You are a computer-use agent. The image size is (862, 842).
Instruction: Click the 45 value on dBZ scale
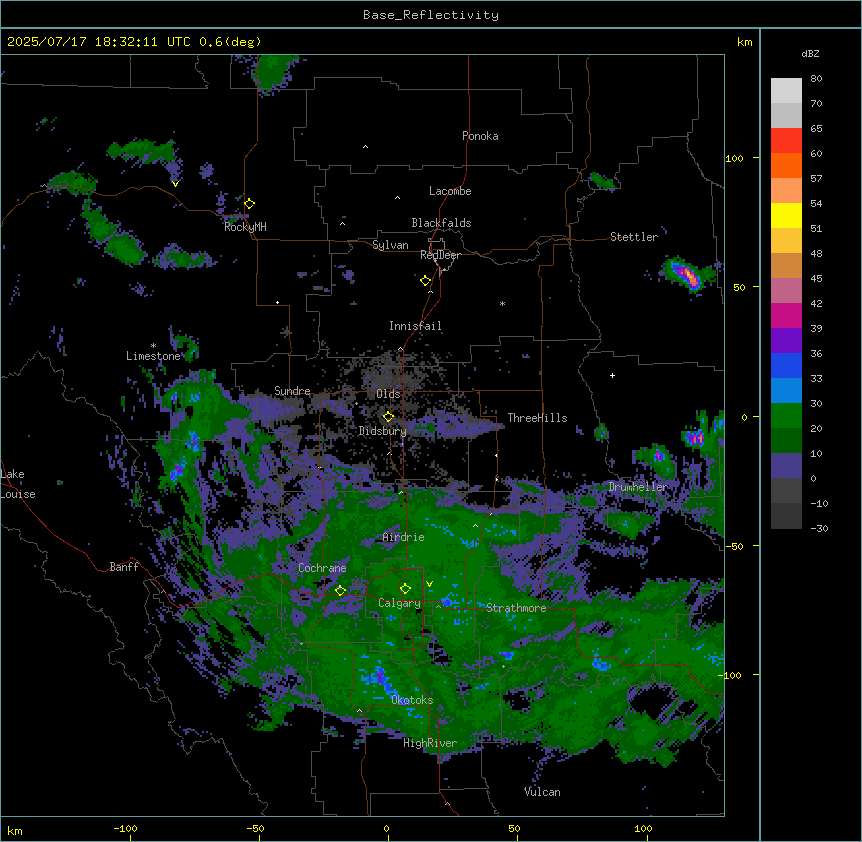point(816,279)
